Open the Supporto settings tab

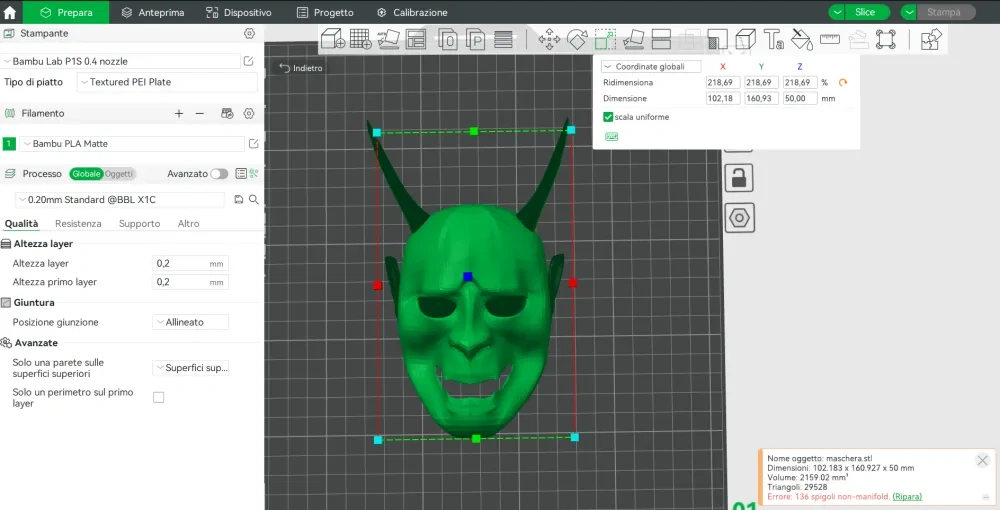pos(139,224)
